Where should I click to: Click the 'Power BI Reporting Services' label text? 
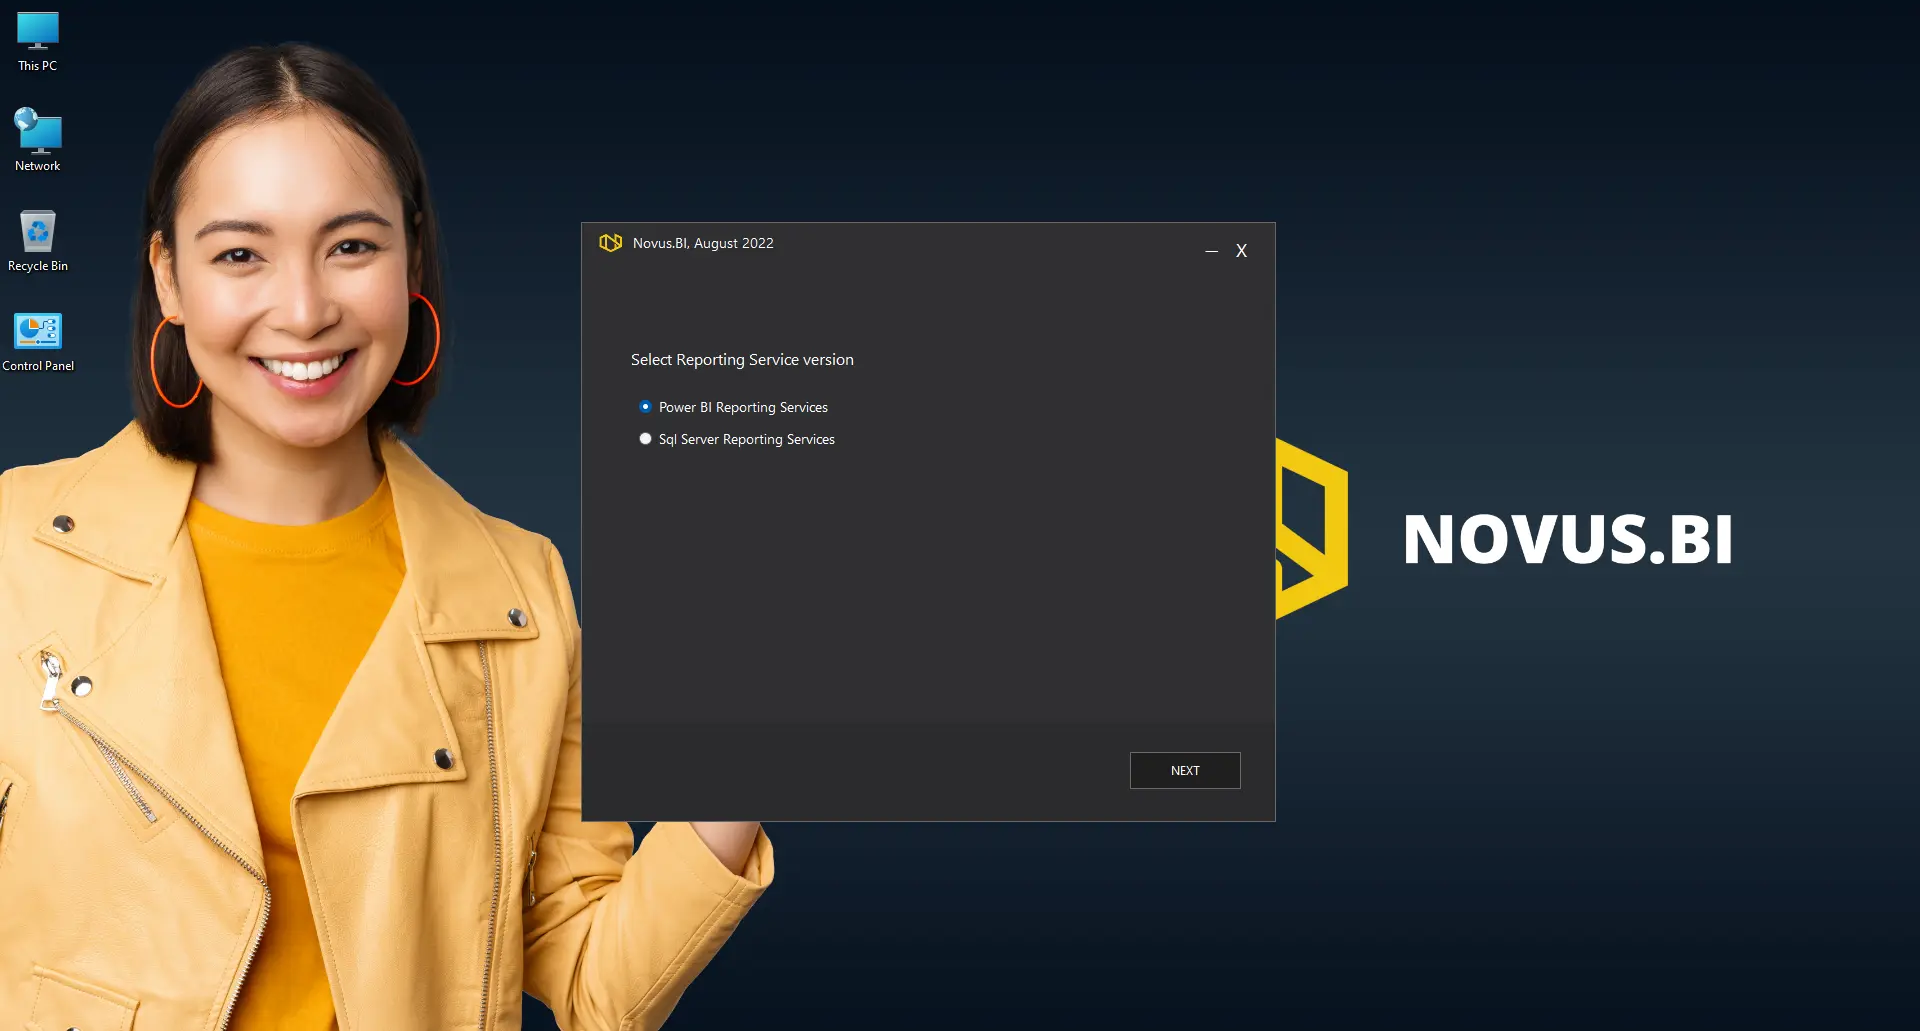point(743,408)
